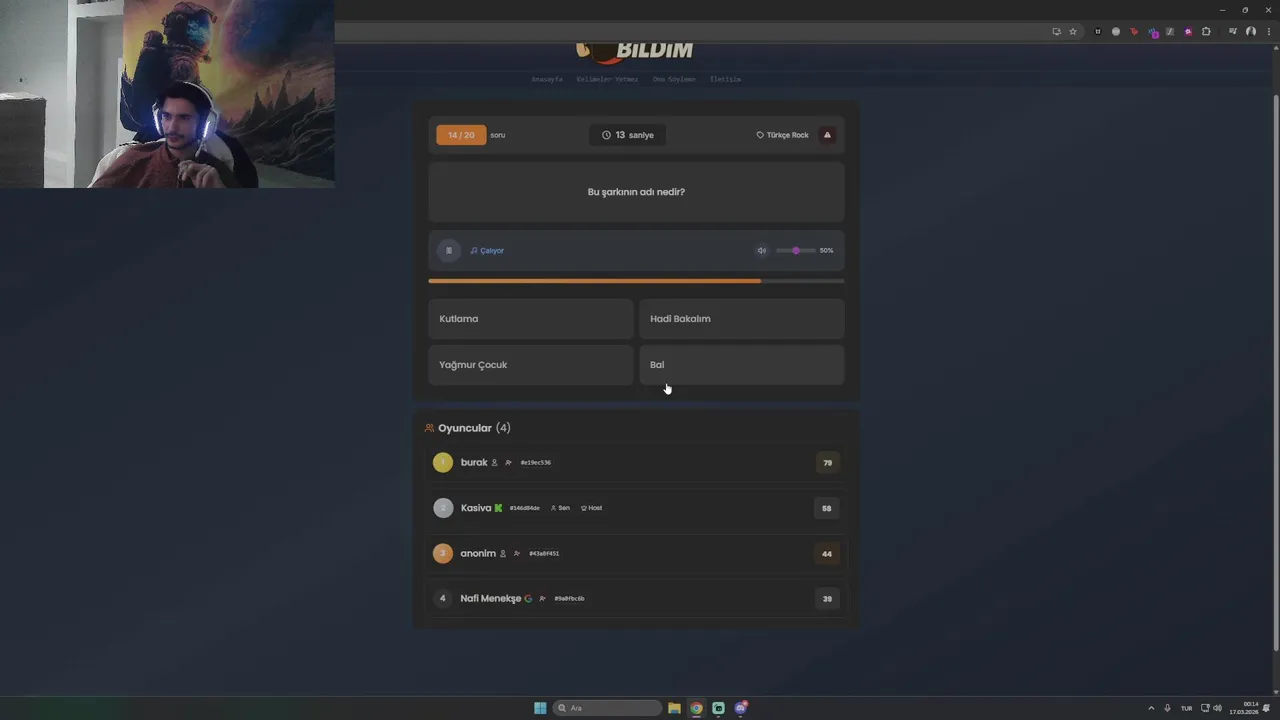Click the add-friend icon beside Nafi Menekşe
Viewport: 1280px width, 720px height.
coord(542,599)
